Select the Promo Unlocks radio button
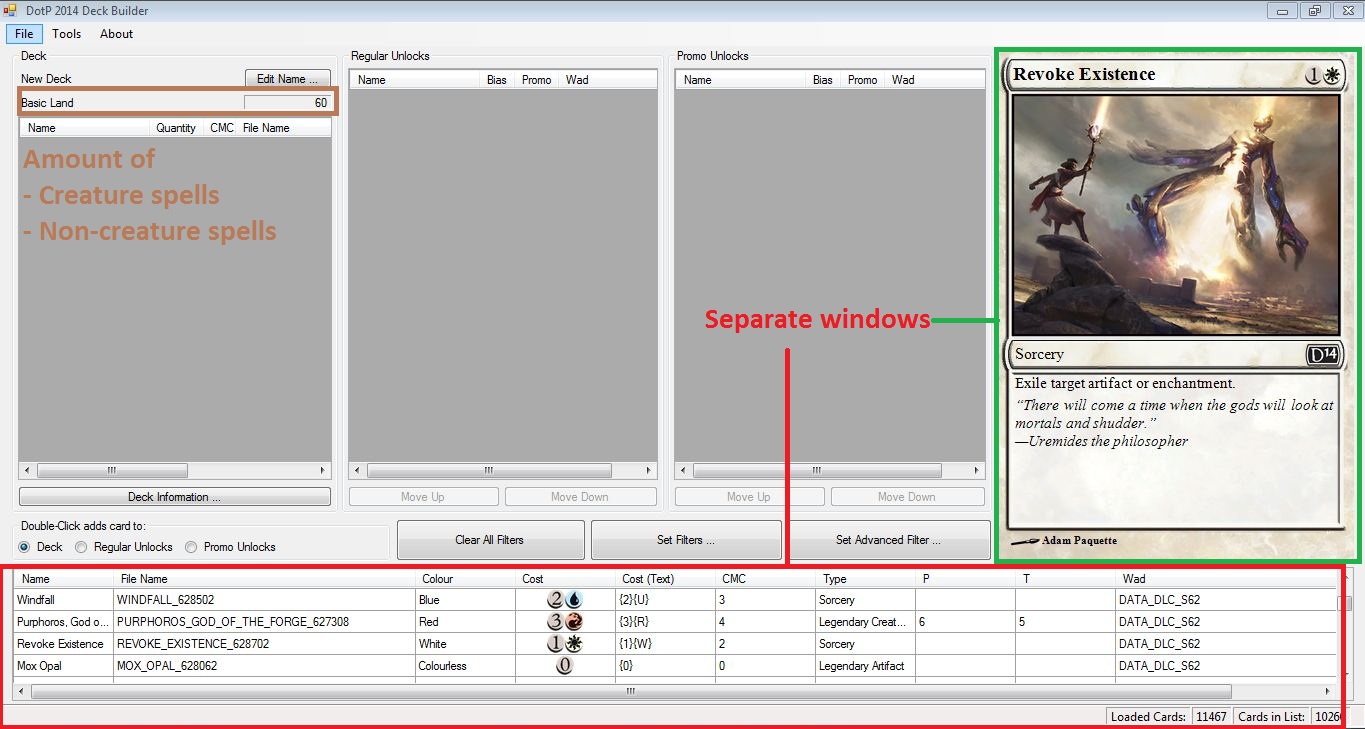The image size is (1365, 729). [191, 547]
